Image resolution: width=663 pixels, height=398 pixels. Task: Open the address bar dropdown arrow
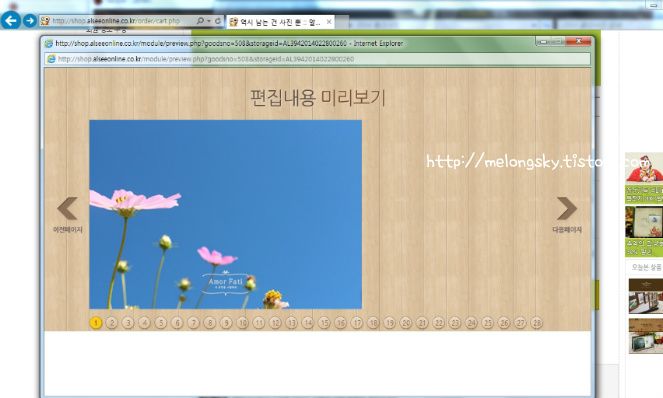[209, 20]
